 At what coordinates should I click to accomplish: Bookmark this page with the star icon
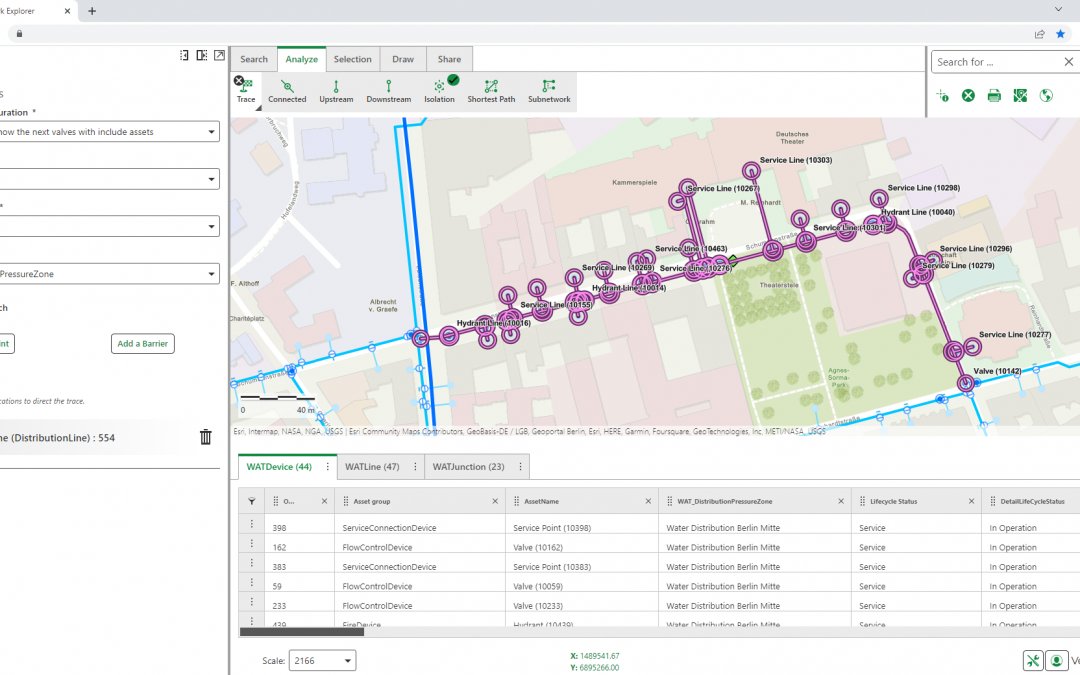point(1060,34)
